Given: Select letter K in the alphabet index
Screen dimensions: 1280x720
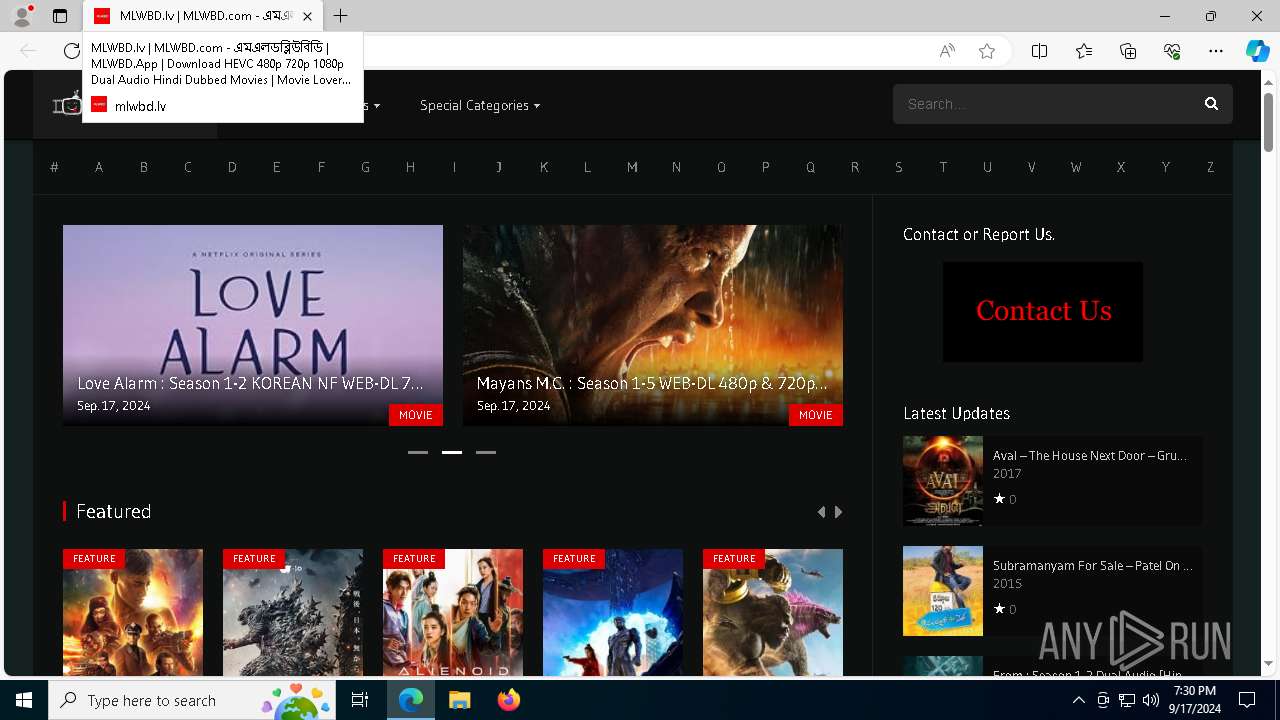Looking at the screenshot, I should pyautogui.click(x=543, y=167).
